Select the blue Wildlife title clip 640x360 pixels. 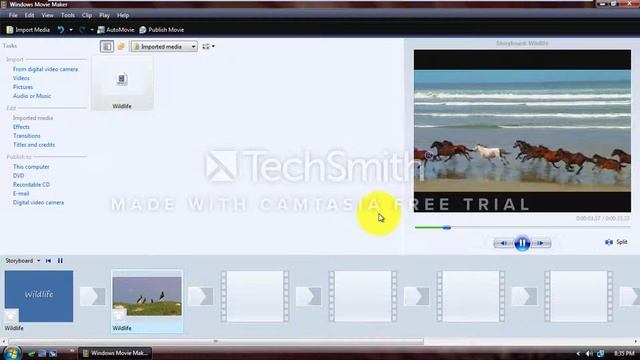point(39,296)
